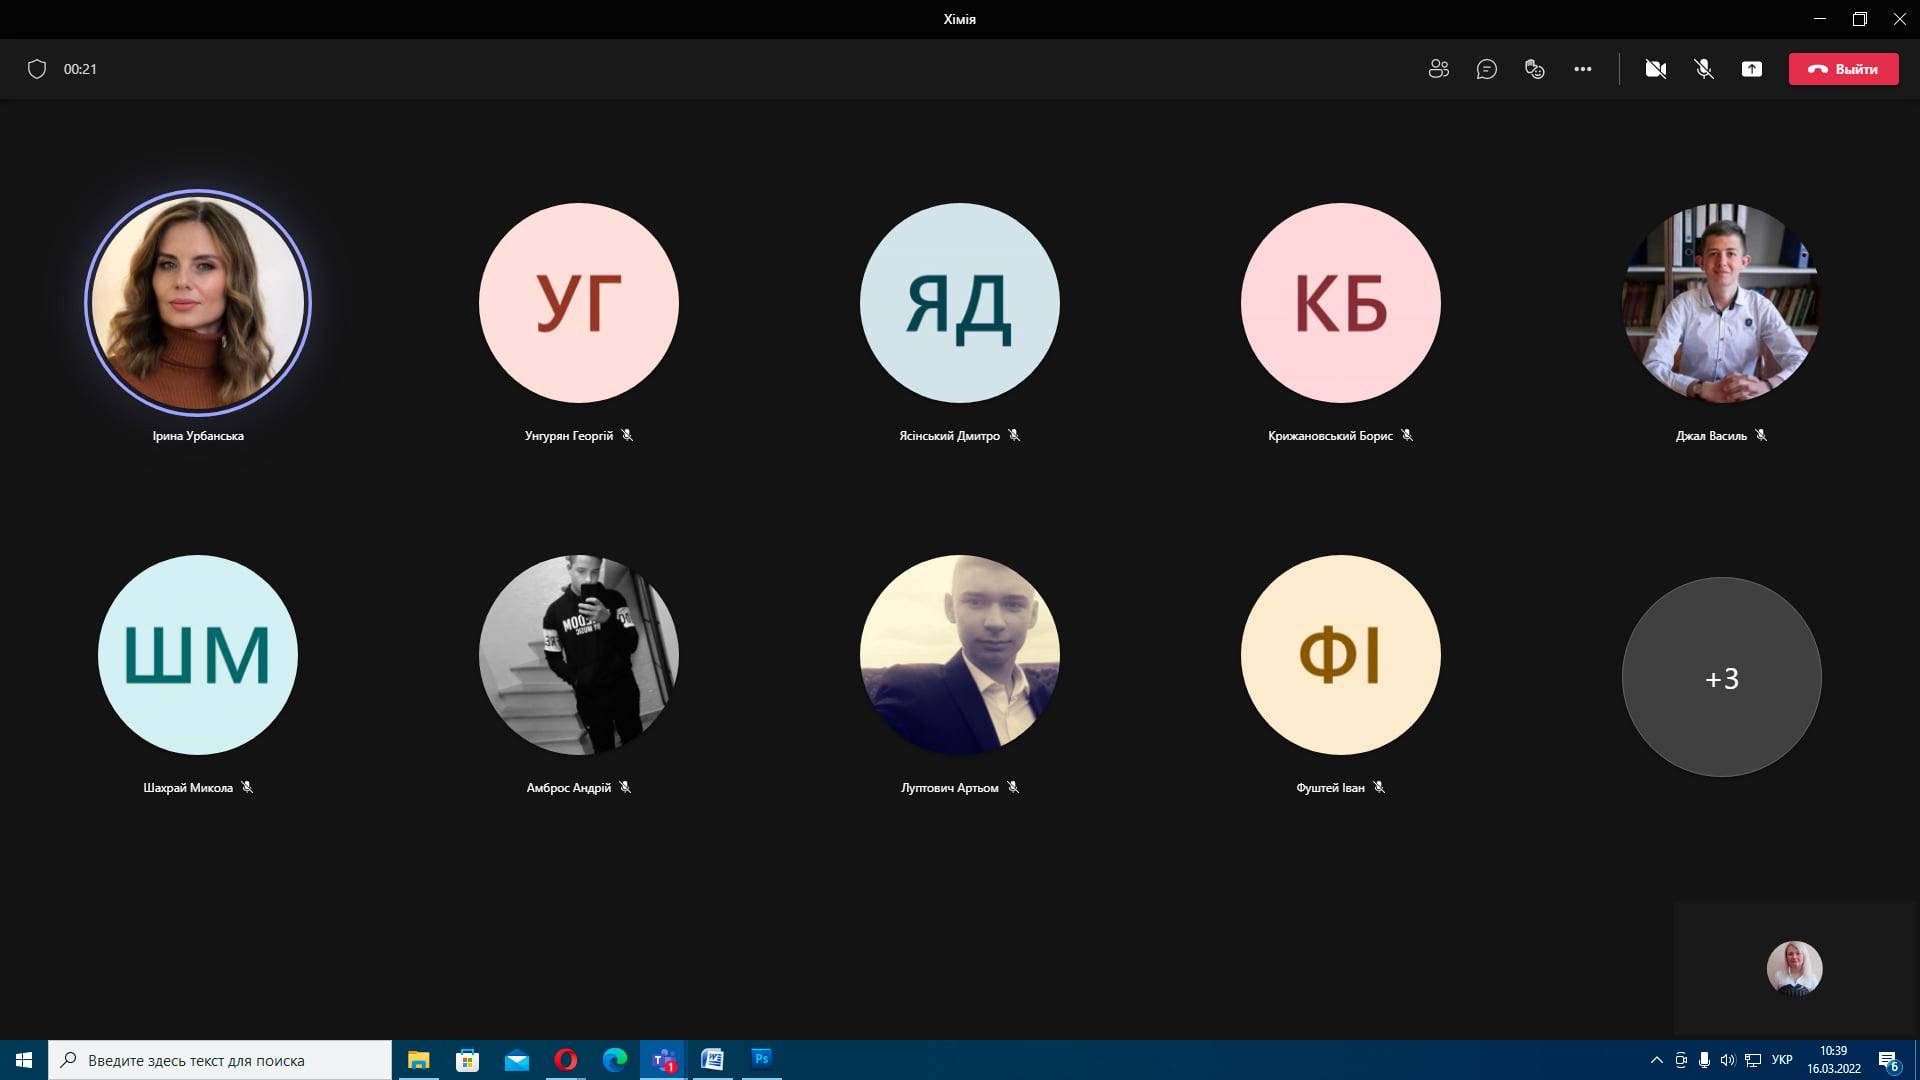
Task: Open the More actions ellipsis
Action: [x=1582, y=69]
